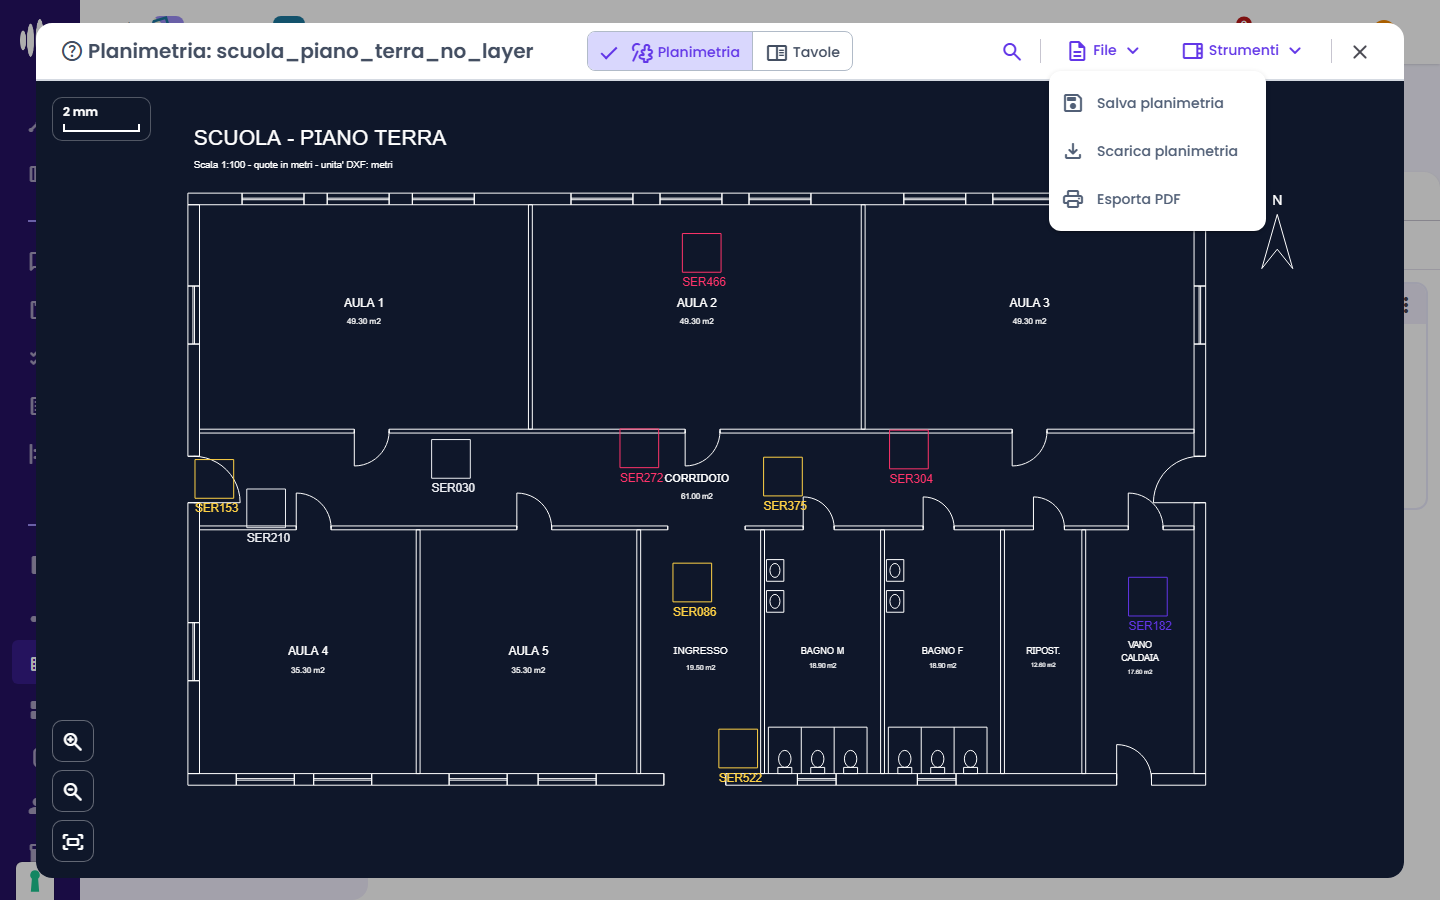Switch to Planimetria view mode
This screenshot has width=1440, height=900.
coord(670,51)
